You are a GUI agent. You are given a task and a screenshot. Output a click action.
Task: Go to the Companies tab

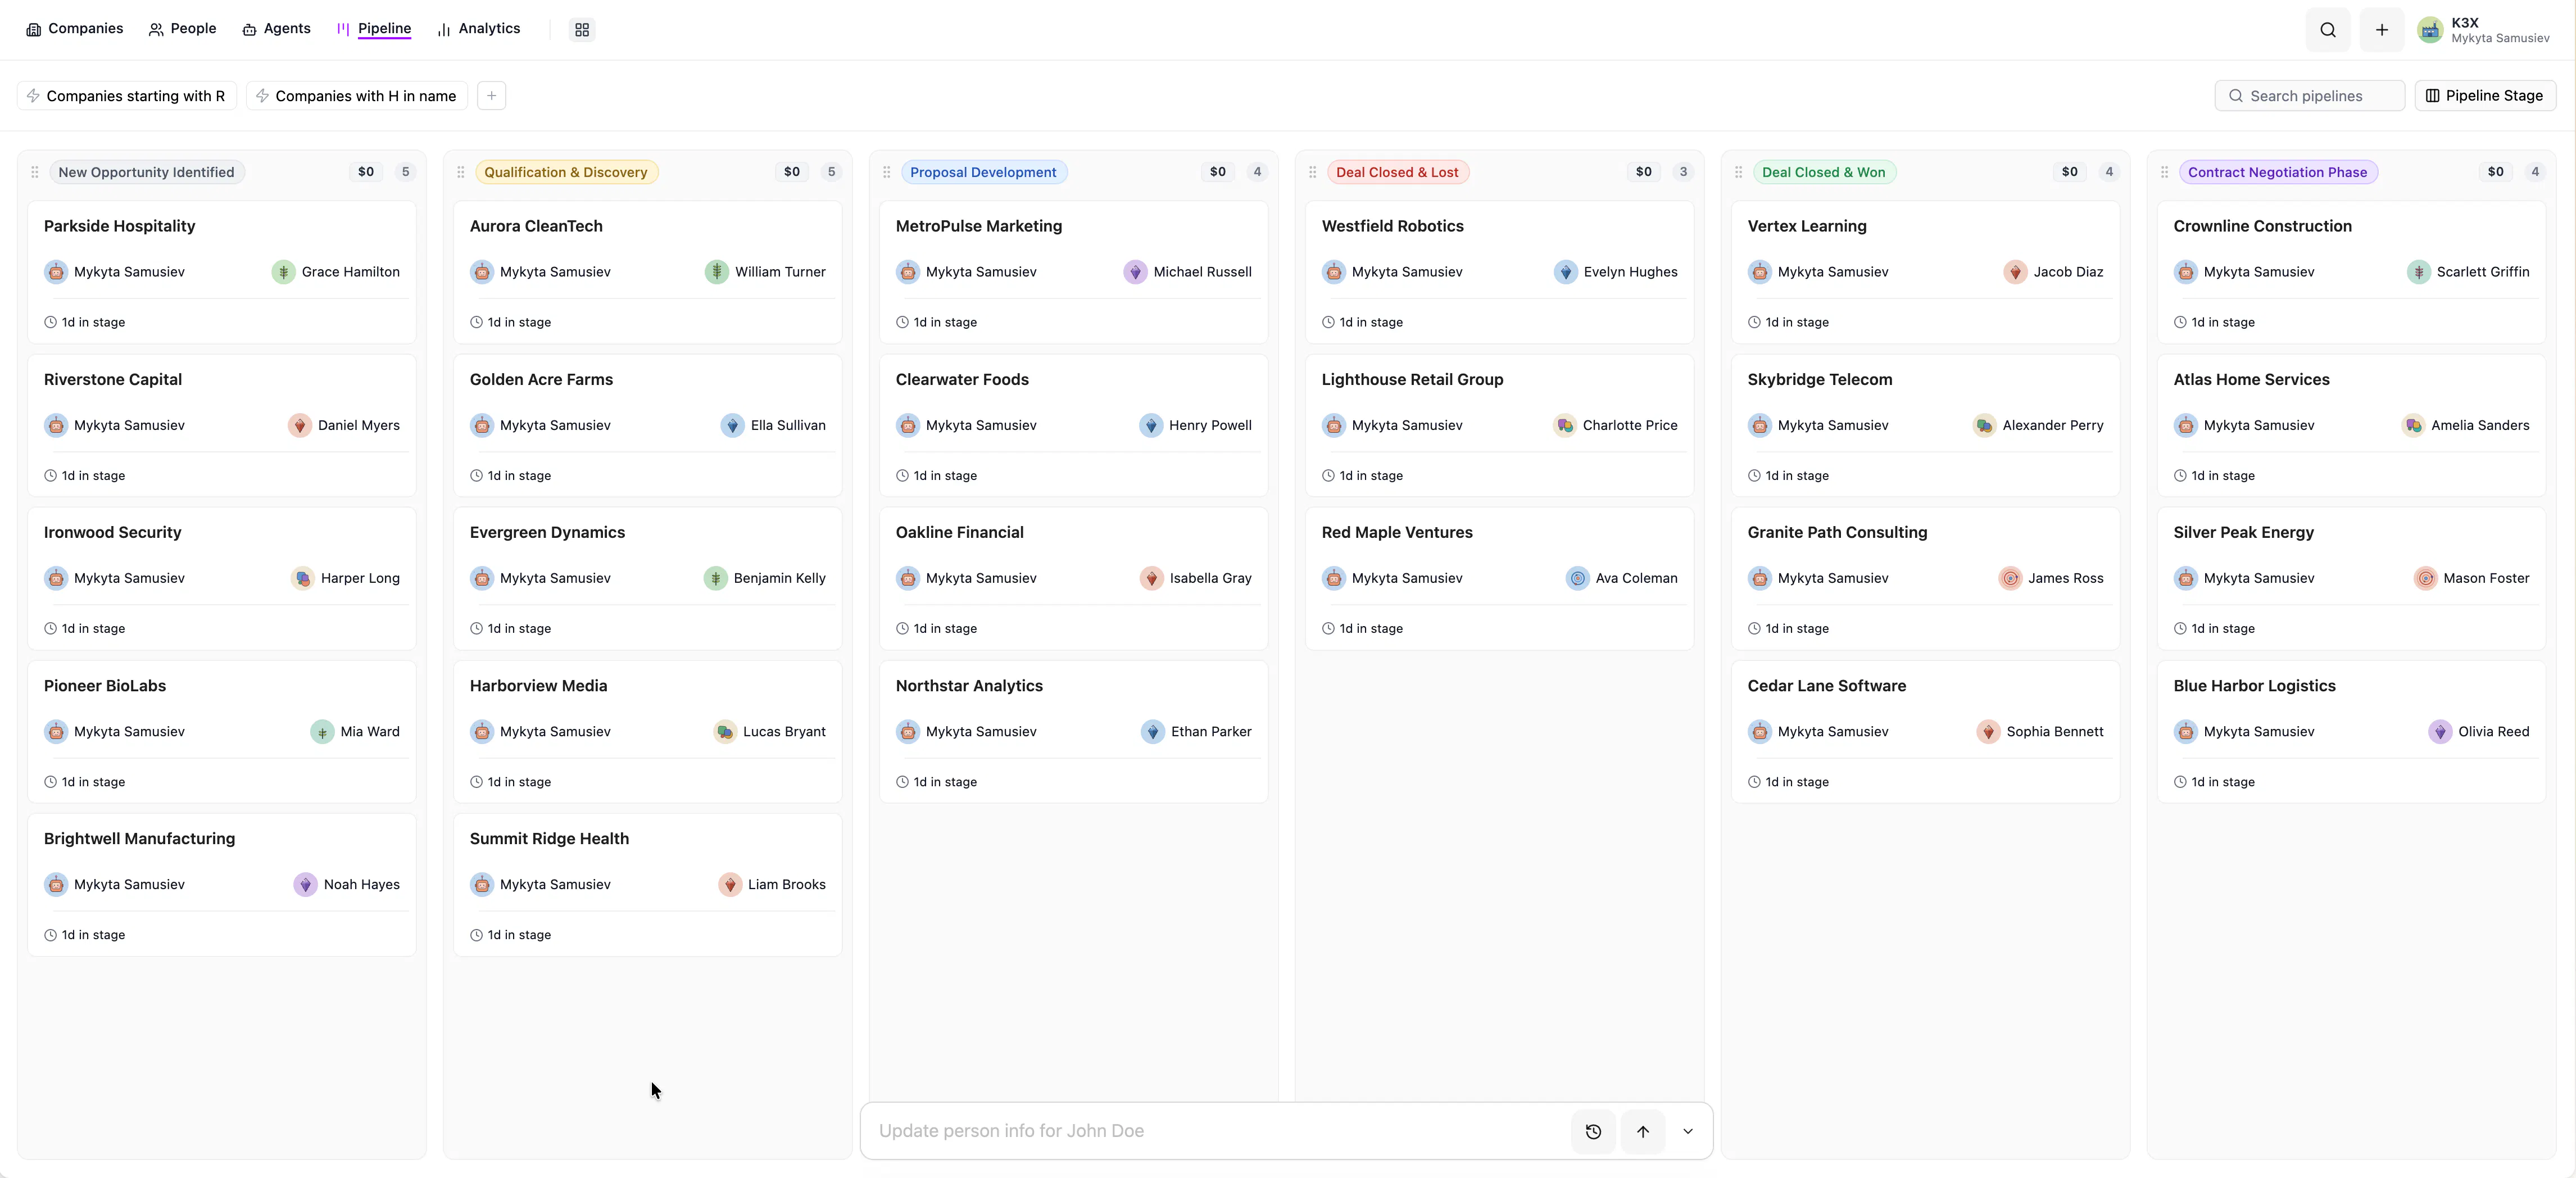coord(75,29)
